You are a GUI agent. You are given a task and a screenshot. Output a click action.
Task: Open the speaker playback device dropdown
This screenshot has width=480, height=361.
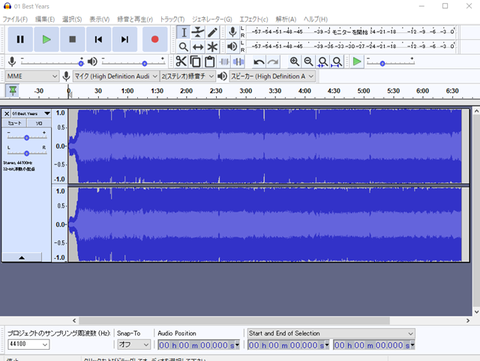(272, 76)
